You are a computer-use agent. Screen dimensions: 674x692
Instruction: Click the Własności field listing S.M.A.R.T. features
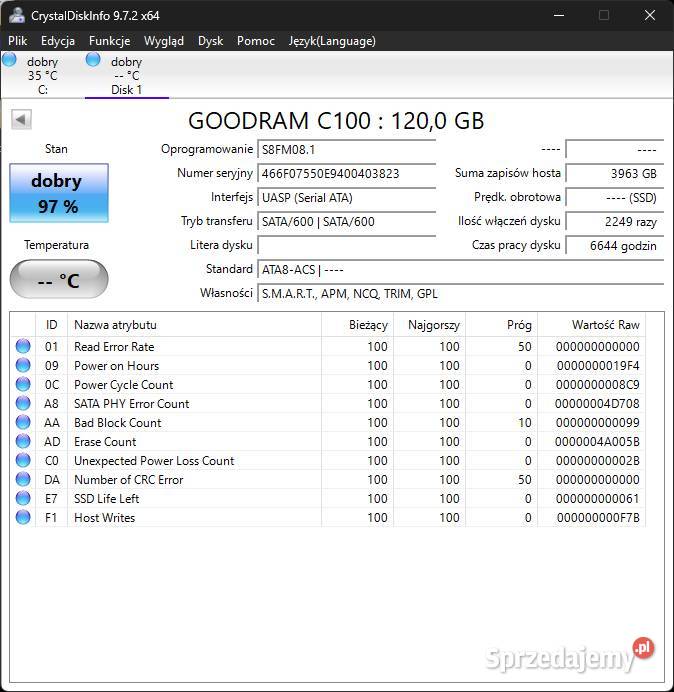coord(460,293)
